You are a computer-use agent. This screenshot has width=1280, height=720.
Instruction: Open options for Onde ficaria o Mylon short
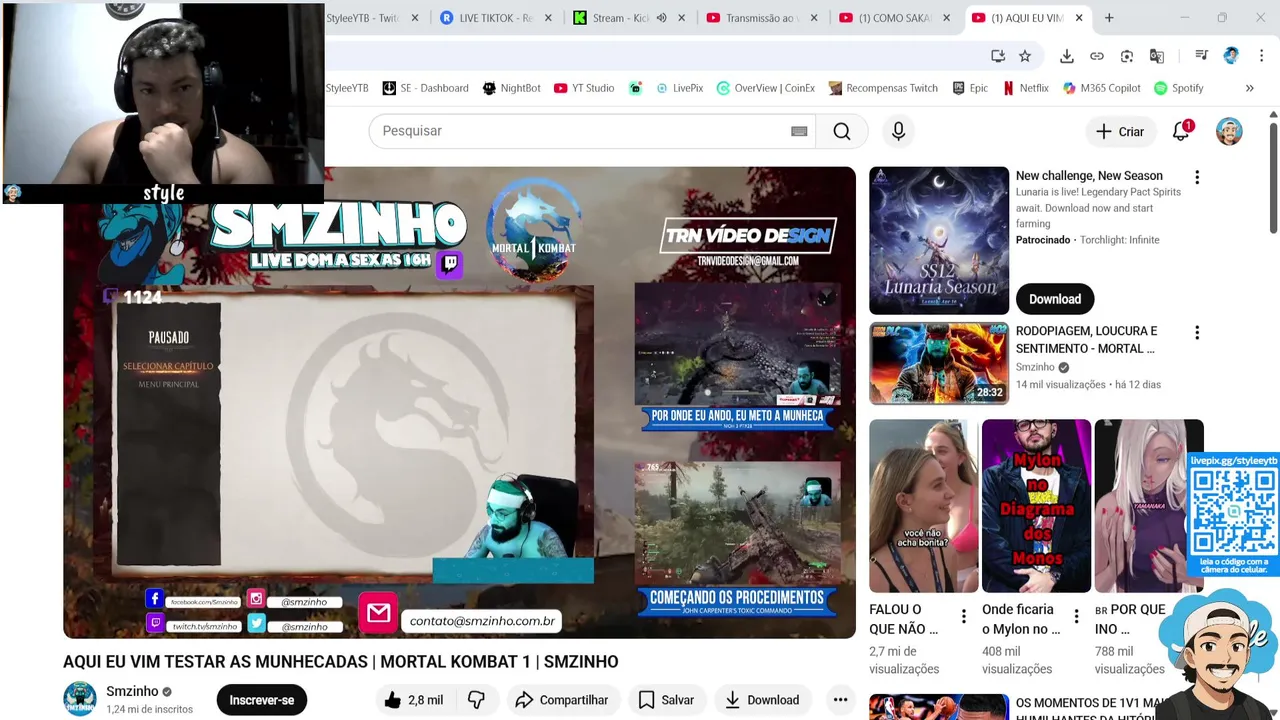1076,616
